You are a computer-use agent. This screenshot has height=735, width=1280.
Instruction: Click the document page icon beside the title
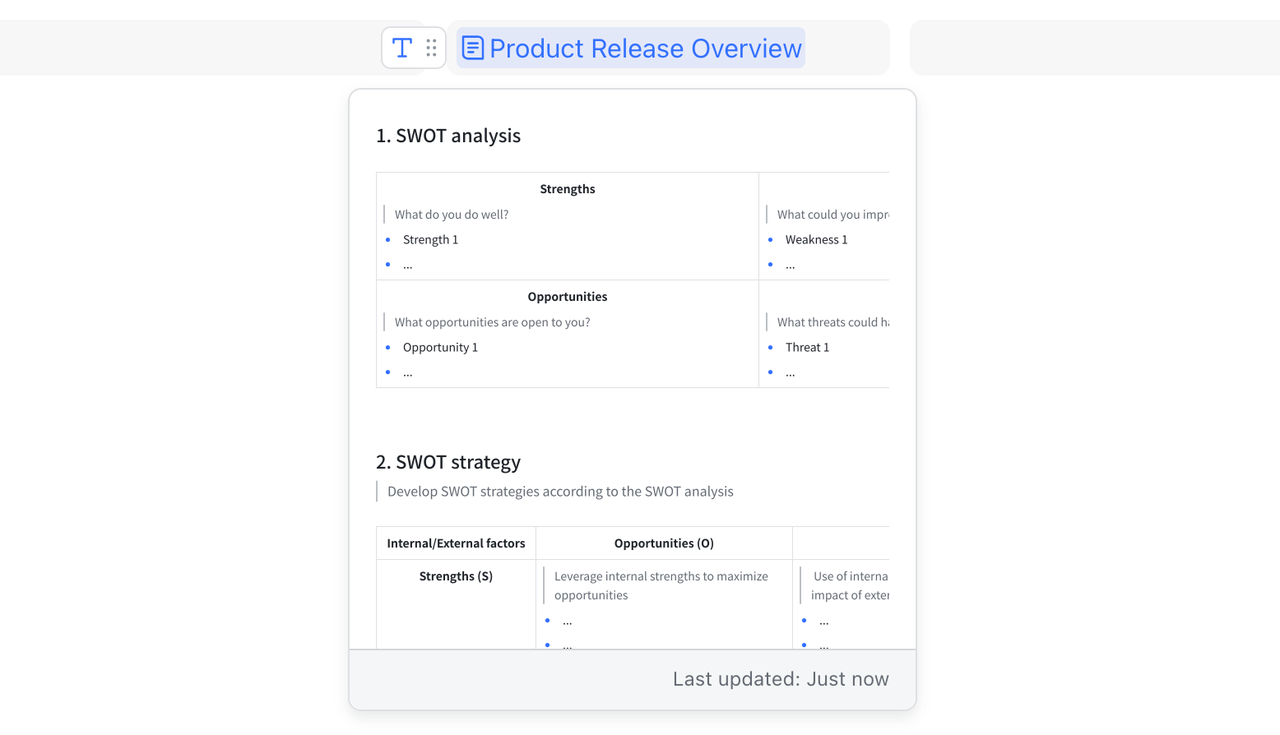pyautogui.click(x=472, y=47)
